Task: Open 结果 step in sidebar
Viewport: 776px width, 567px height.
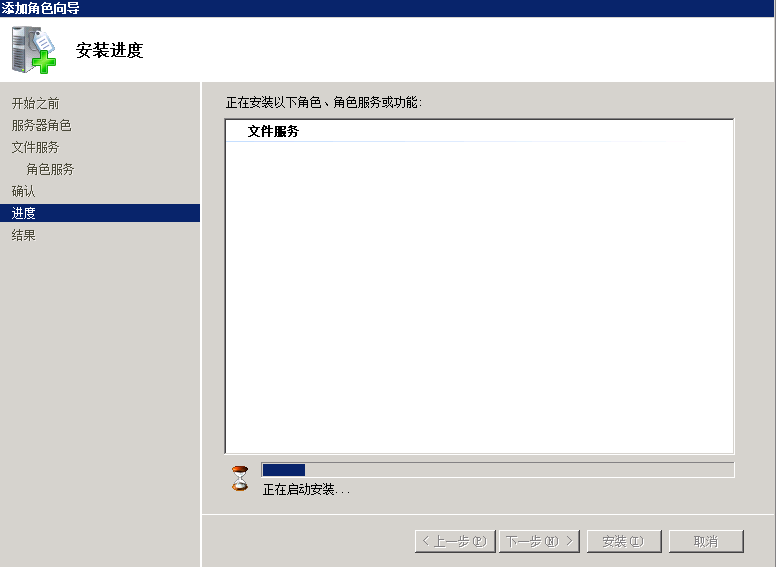Action: point(23,235)
